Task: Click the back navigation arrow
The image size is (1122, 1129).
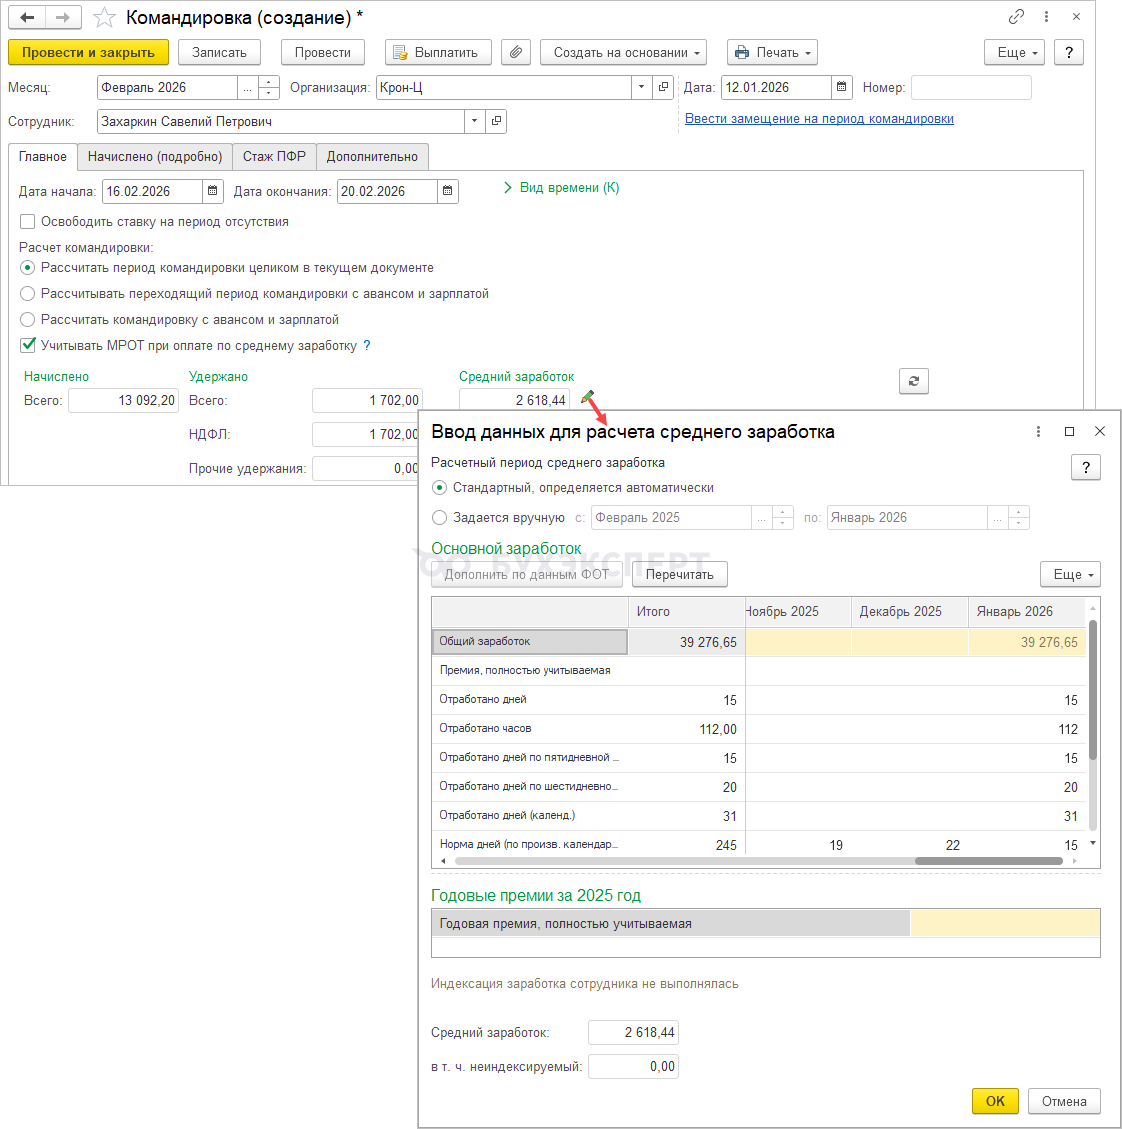Action: click(27, 18)
